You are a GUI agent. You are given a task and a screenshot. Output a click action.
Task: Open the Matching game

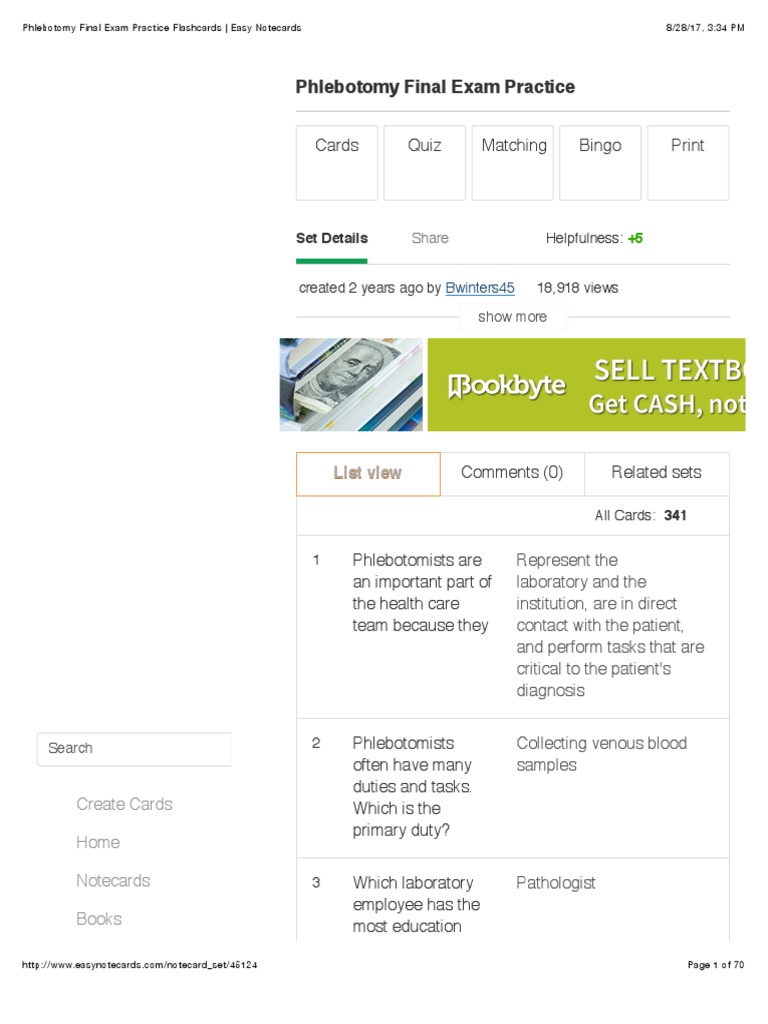(x=513, y=162)
